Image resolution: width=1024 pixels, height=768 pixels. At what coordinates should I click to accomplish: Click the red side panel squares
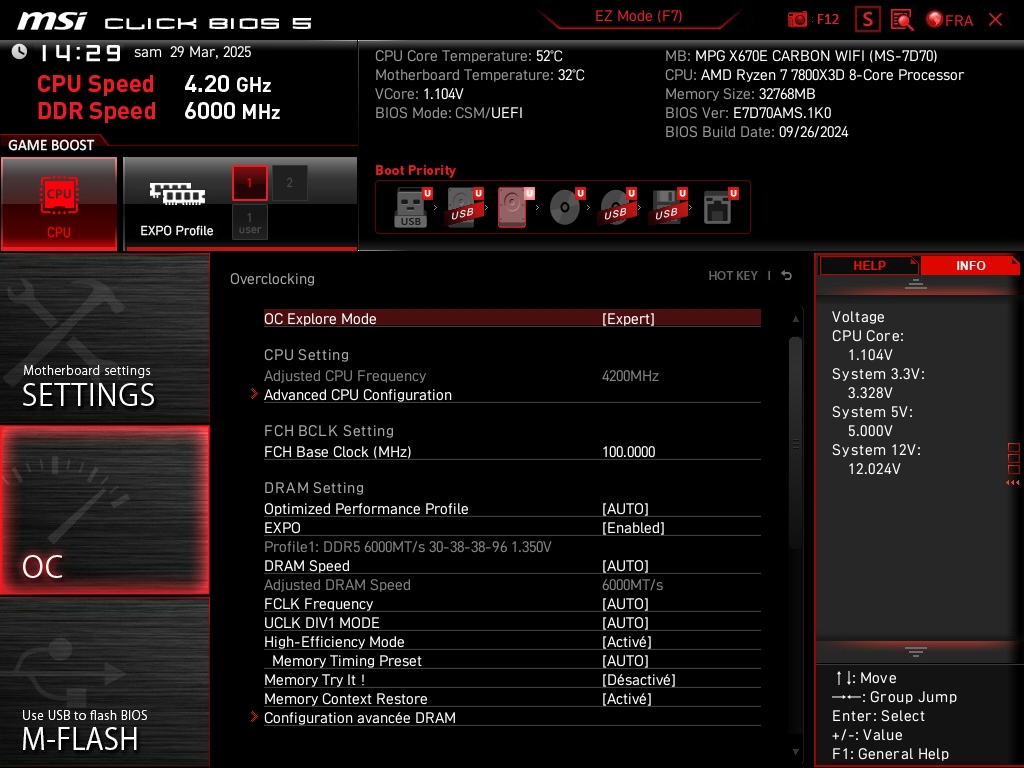(1014, 458)
